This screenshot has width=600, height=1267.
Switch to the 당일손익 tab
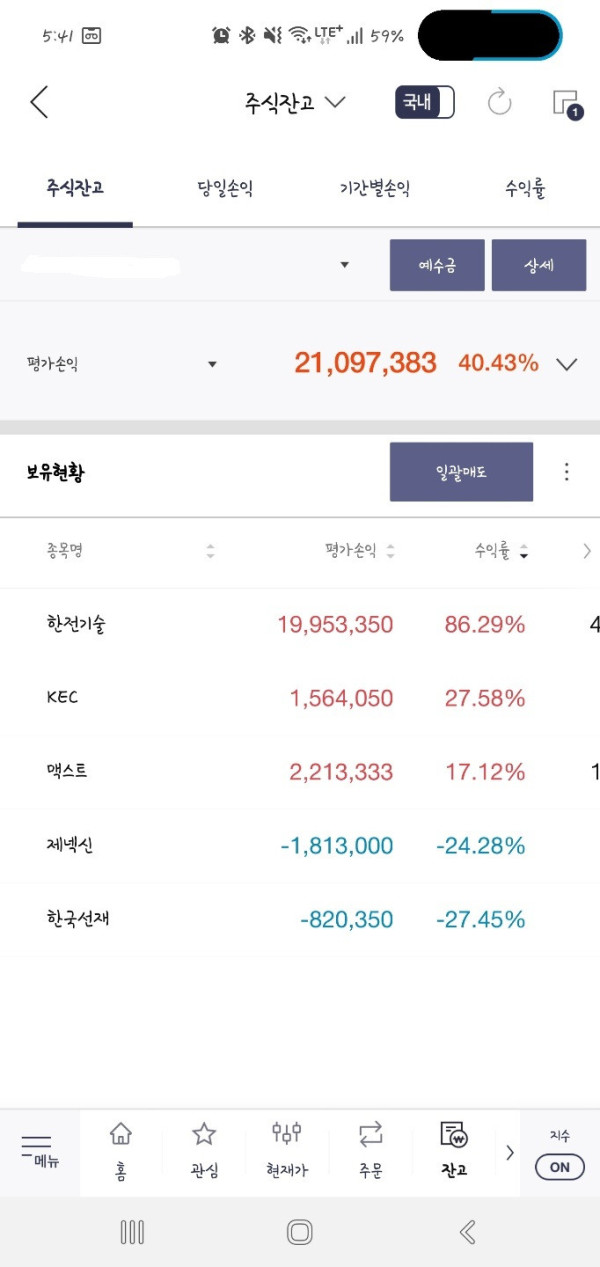(x=225, y=189)
